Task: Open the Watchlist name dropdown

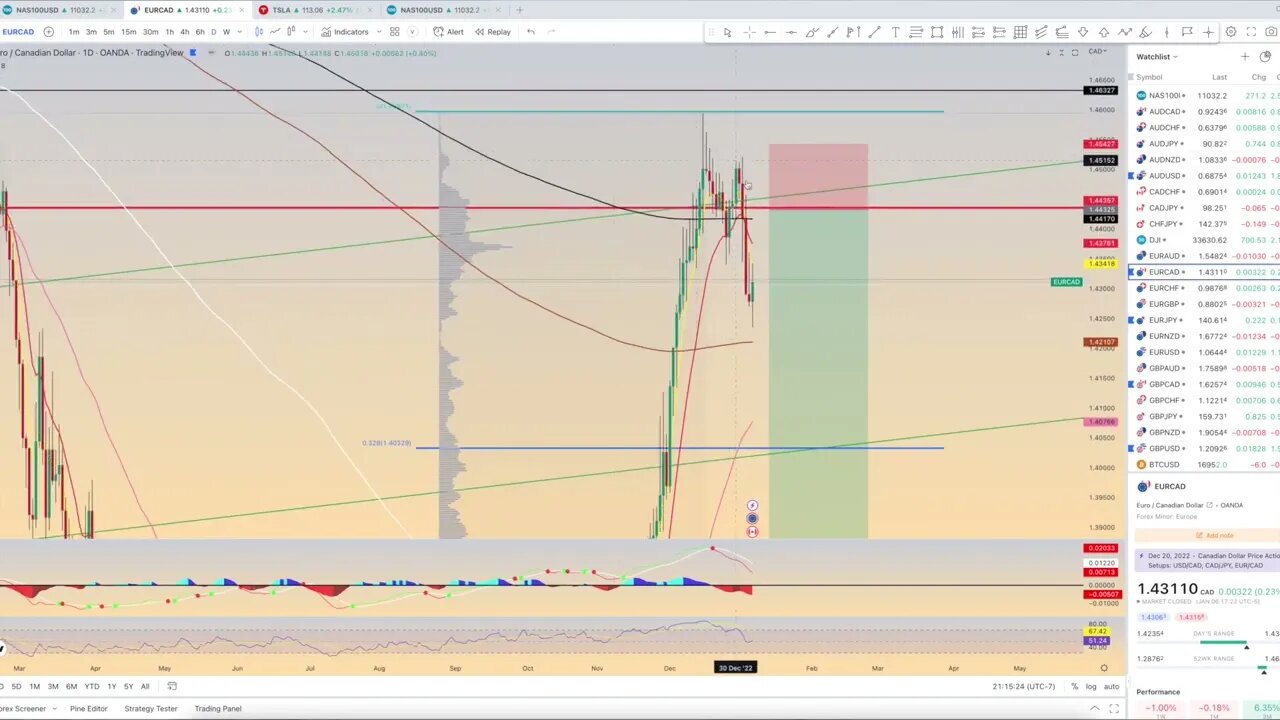Action: [1157, 57]
